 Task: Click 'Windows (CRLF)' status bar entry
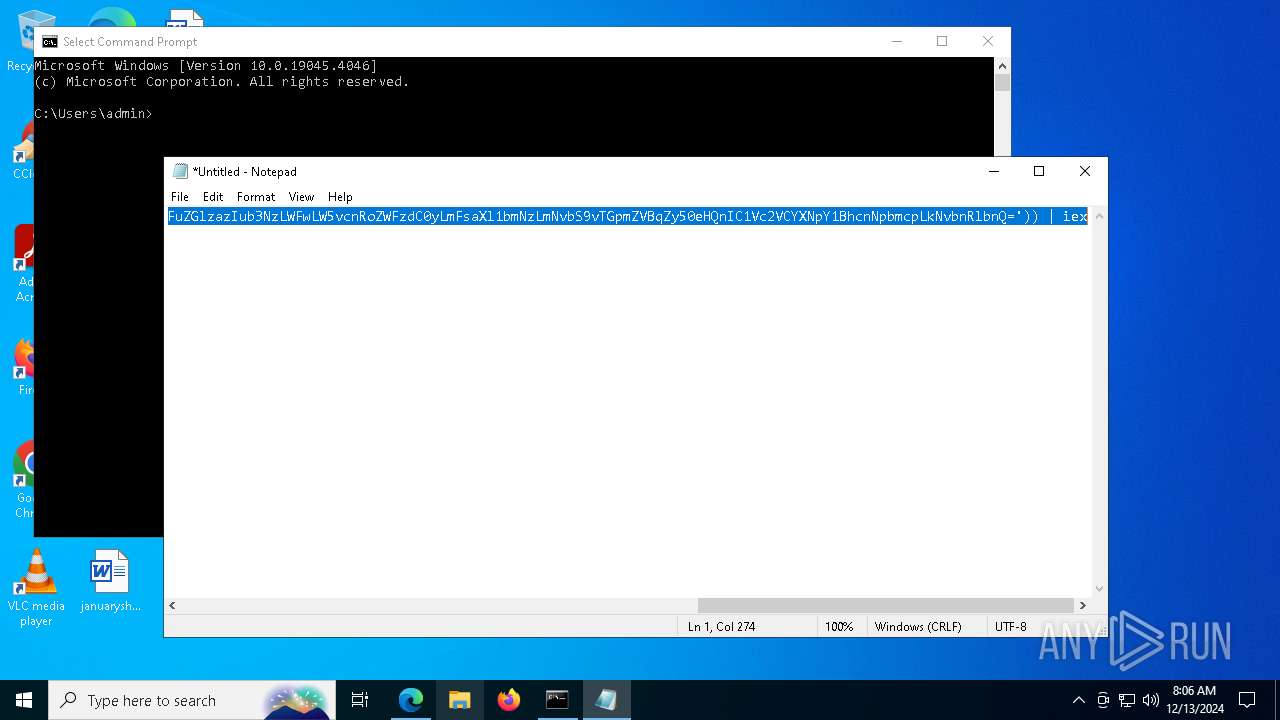[x=918, y=626]
